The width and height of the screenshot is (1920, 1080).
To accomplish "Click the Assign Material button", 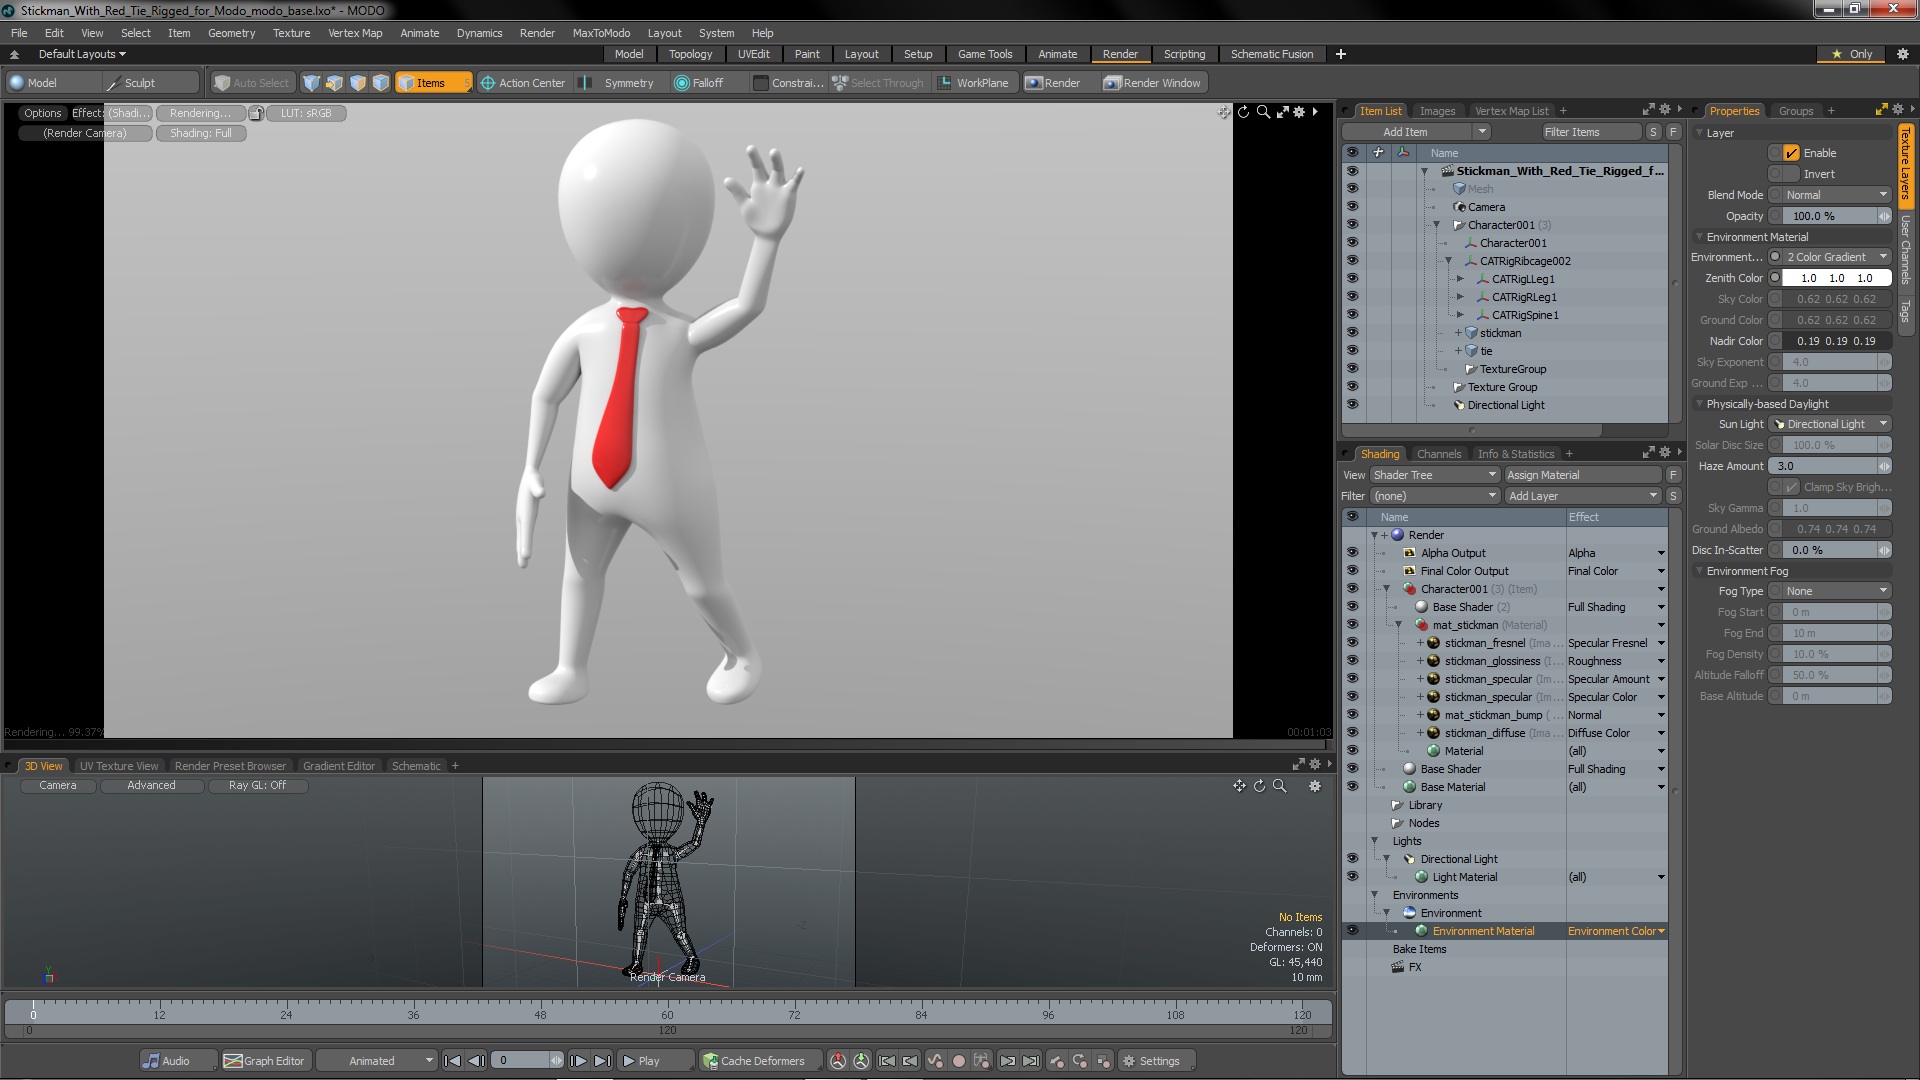I will [1582, 475].
